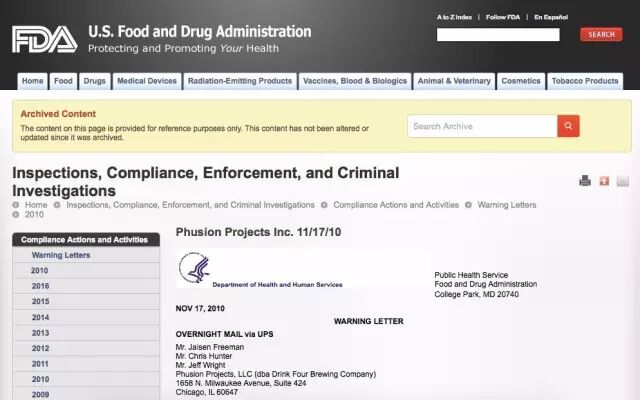This screenshot has height=400, width=640.
Task: Click the NOV 17, 2010 date text
Action: 200,309
